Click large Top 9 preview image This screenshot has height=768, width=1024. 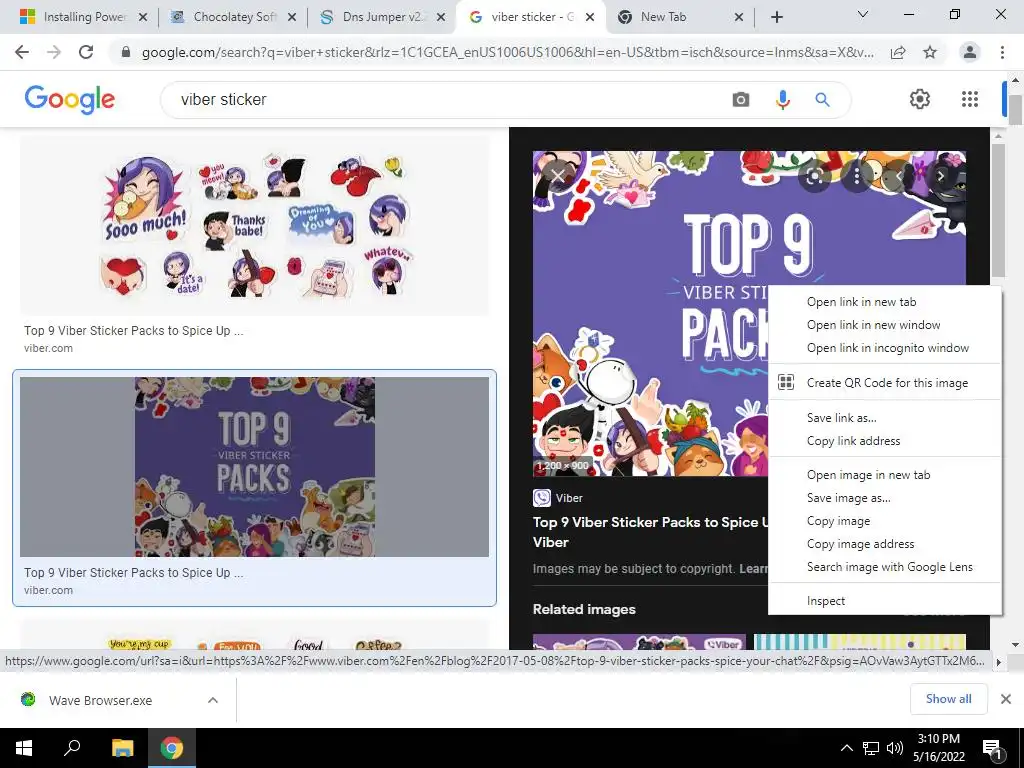coord(650,313)
